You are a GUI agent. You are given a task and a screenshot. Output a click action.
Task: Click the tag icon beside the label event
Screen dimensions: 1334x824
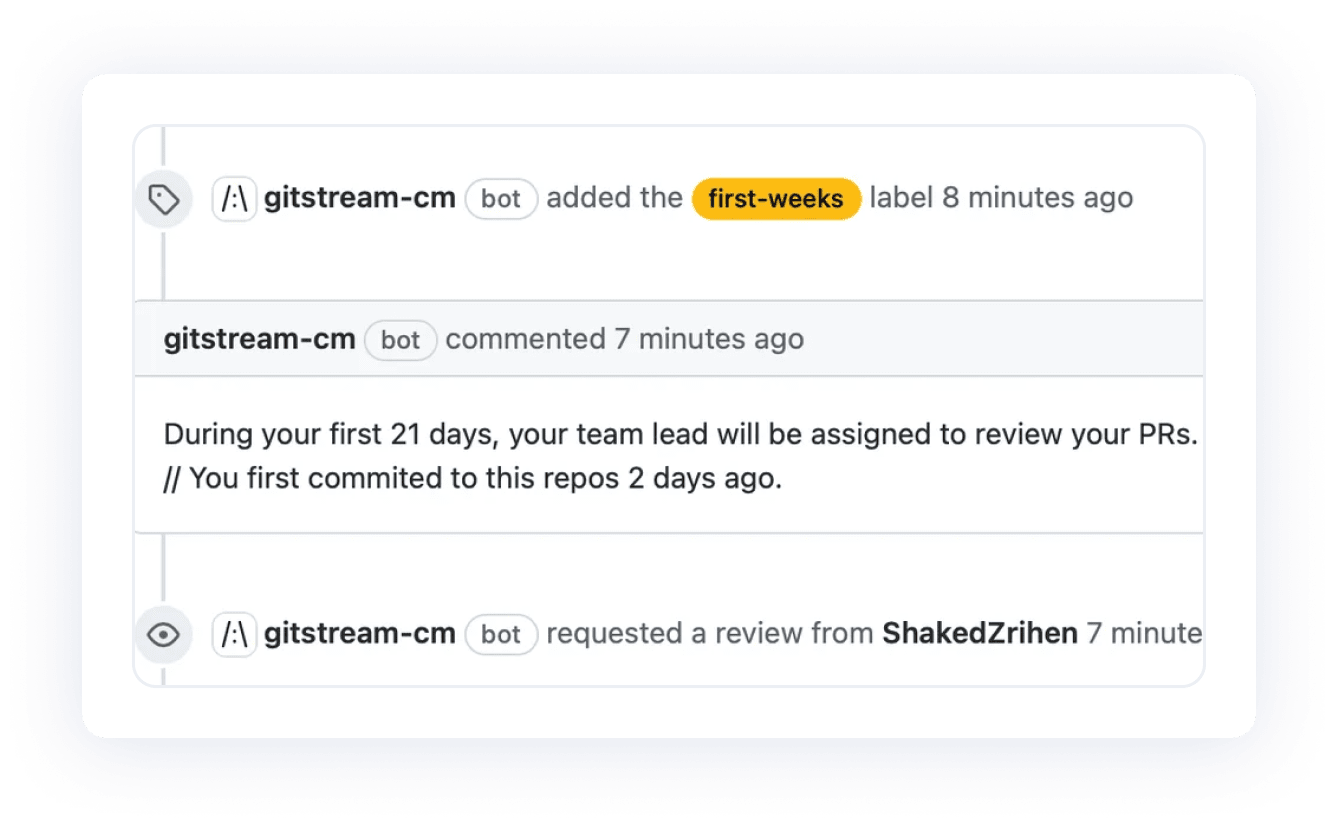[x=163, y=199]
